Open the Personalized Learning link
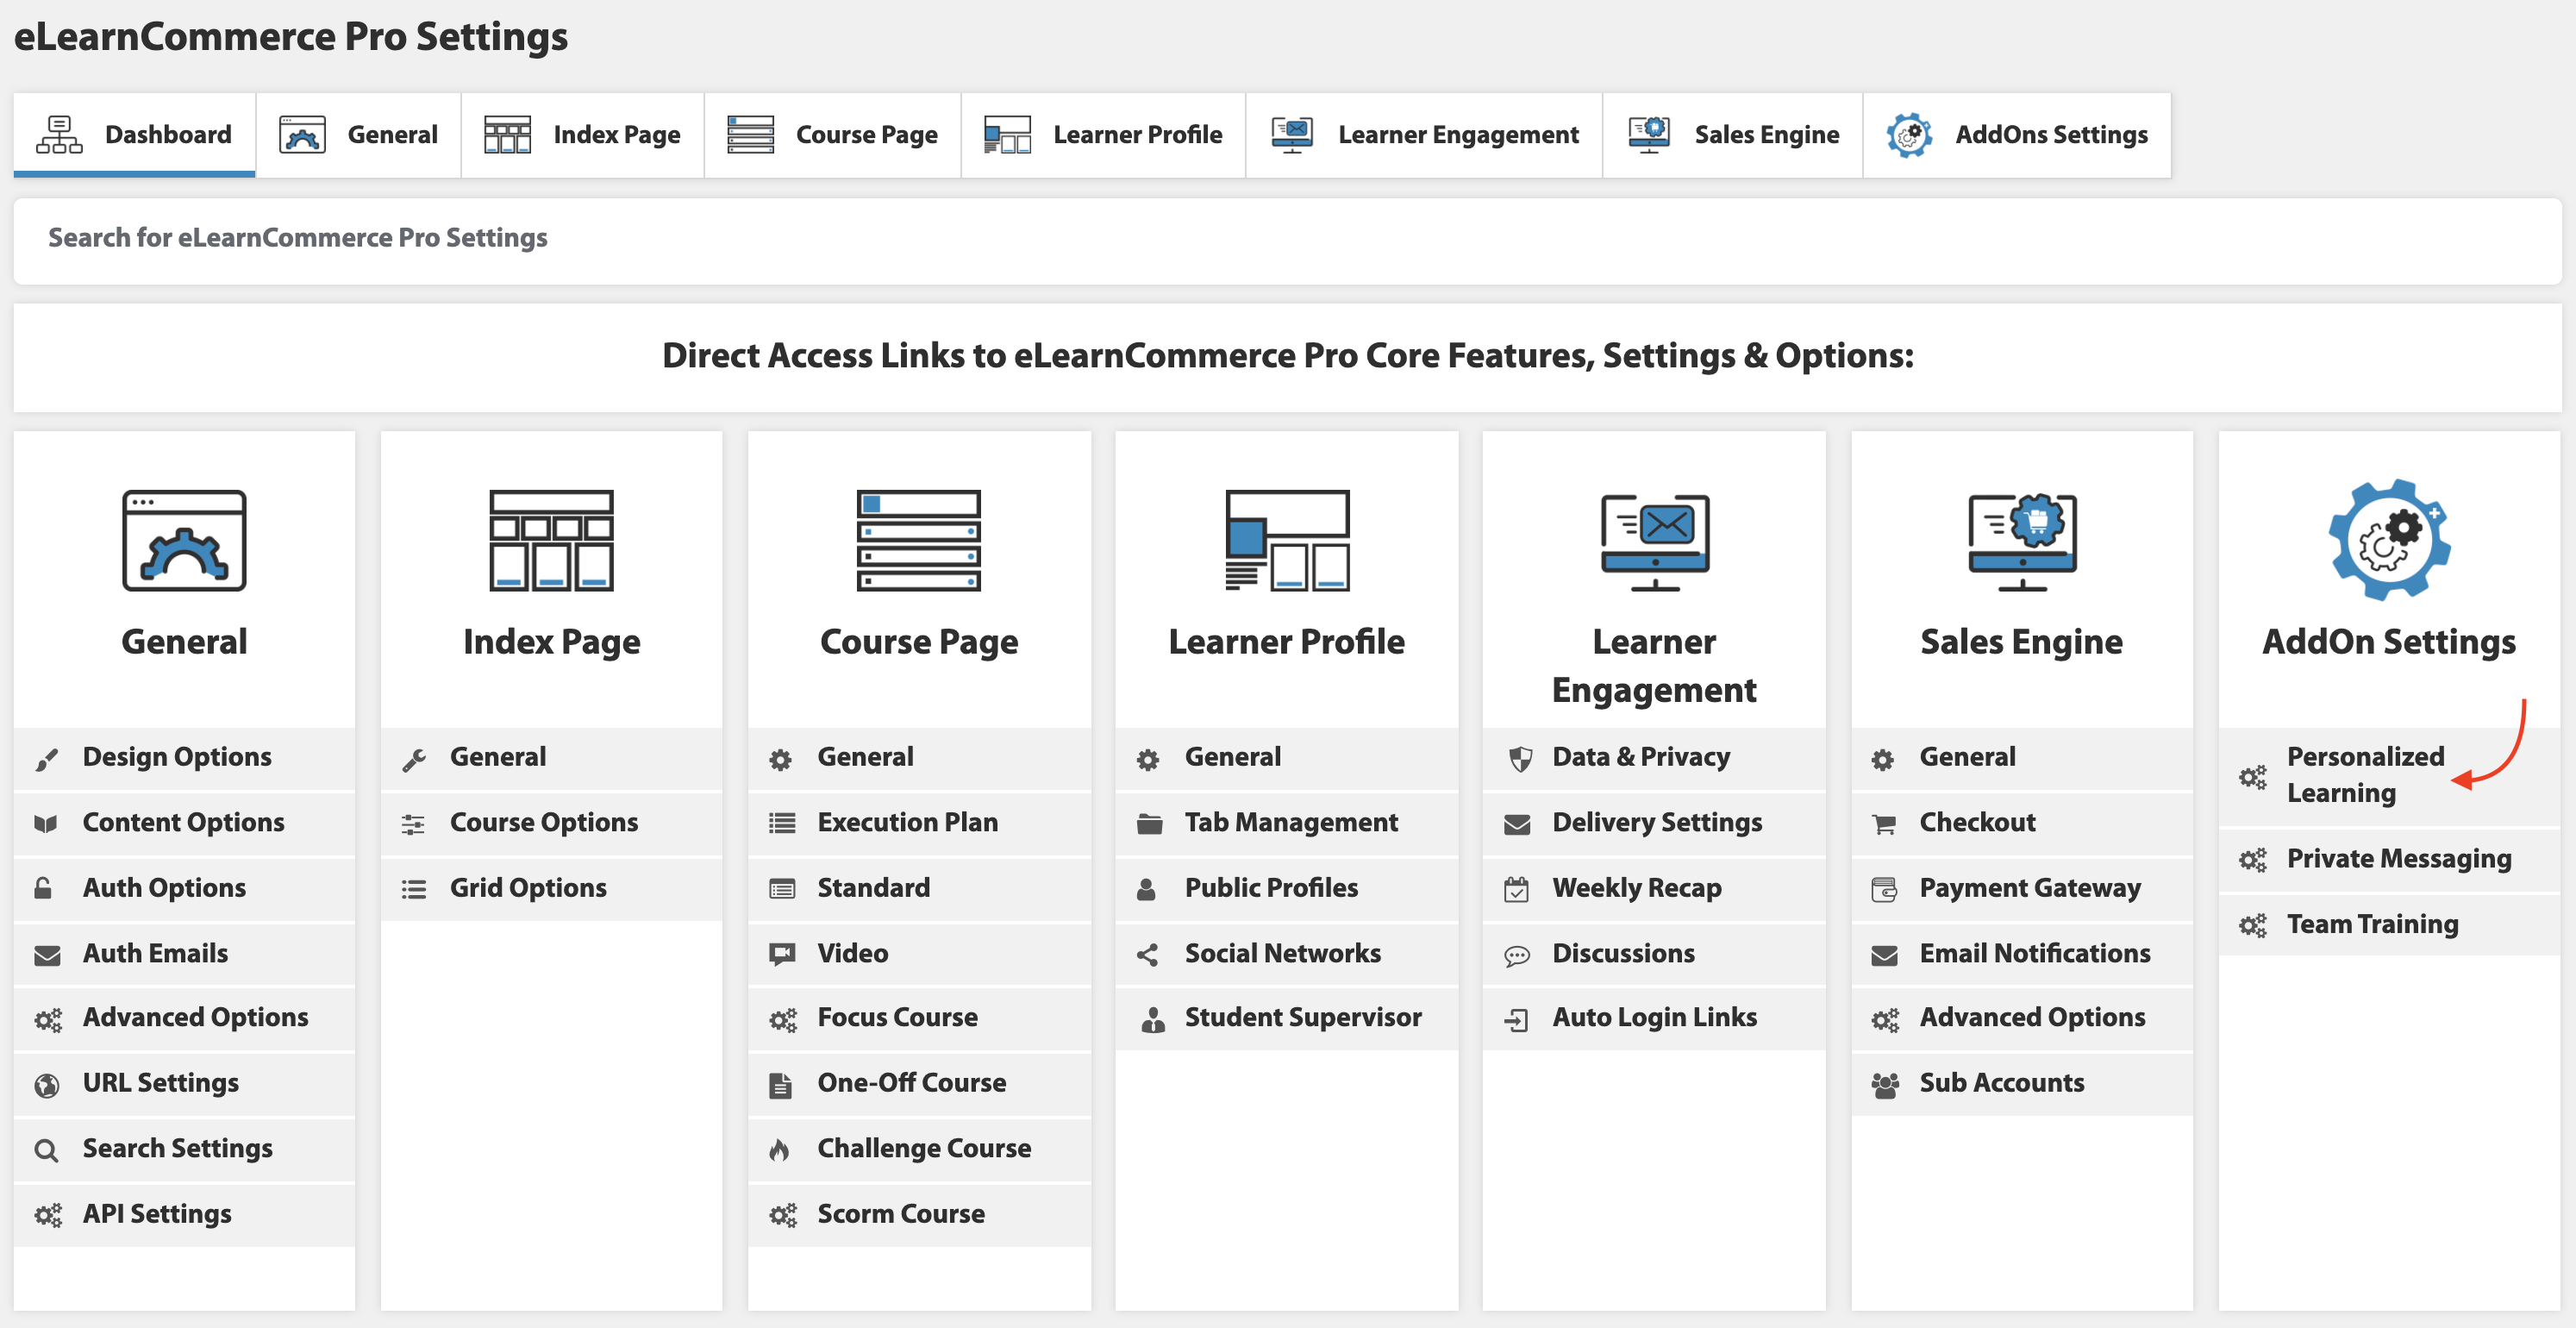The width and height of the screenshot is (2576, 1328). click(2364, 775)
